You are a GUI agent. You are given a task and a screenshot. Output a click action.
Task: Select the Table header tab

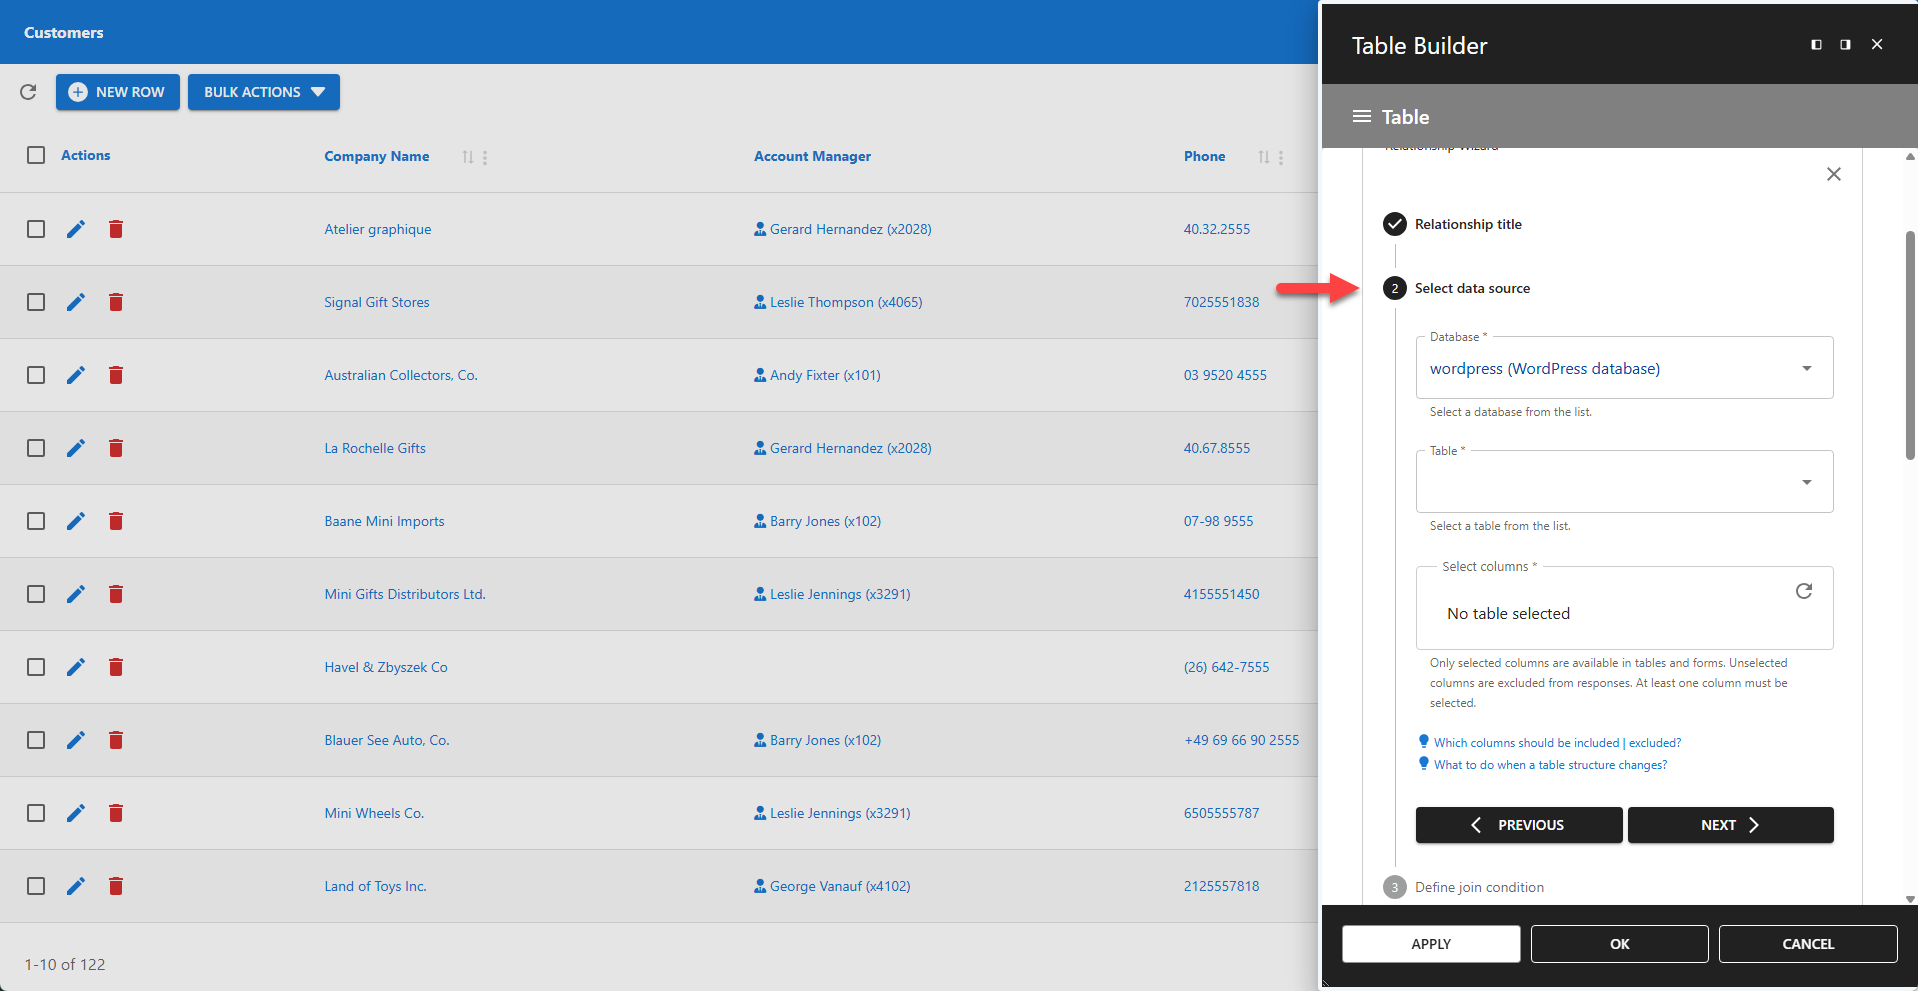coord(1405,116)
